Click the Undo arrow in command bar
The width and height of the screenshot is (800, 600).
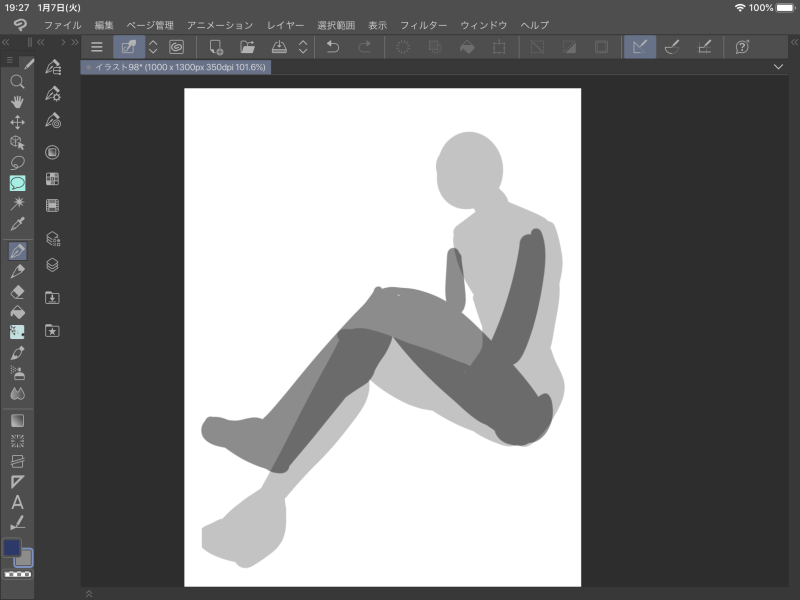pos(333,47)
